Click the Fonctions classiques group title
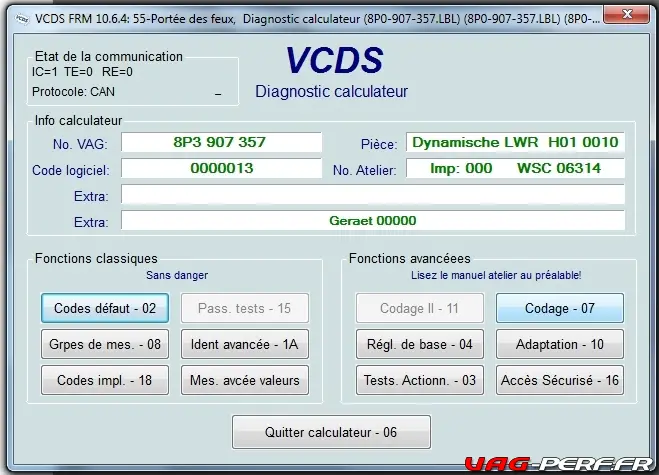659x475 pixels. coord(96,258)
